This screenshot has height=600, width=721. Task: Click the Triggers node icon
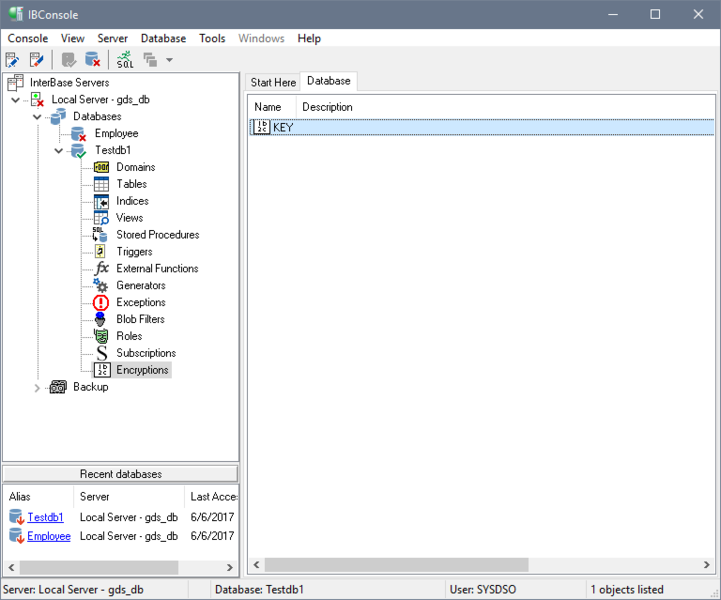pyautogui.click(x=100, y=251)
